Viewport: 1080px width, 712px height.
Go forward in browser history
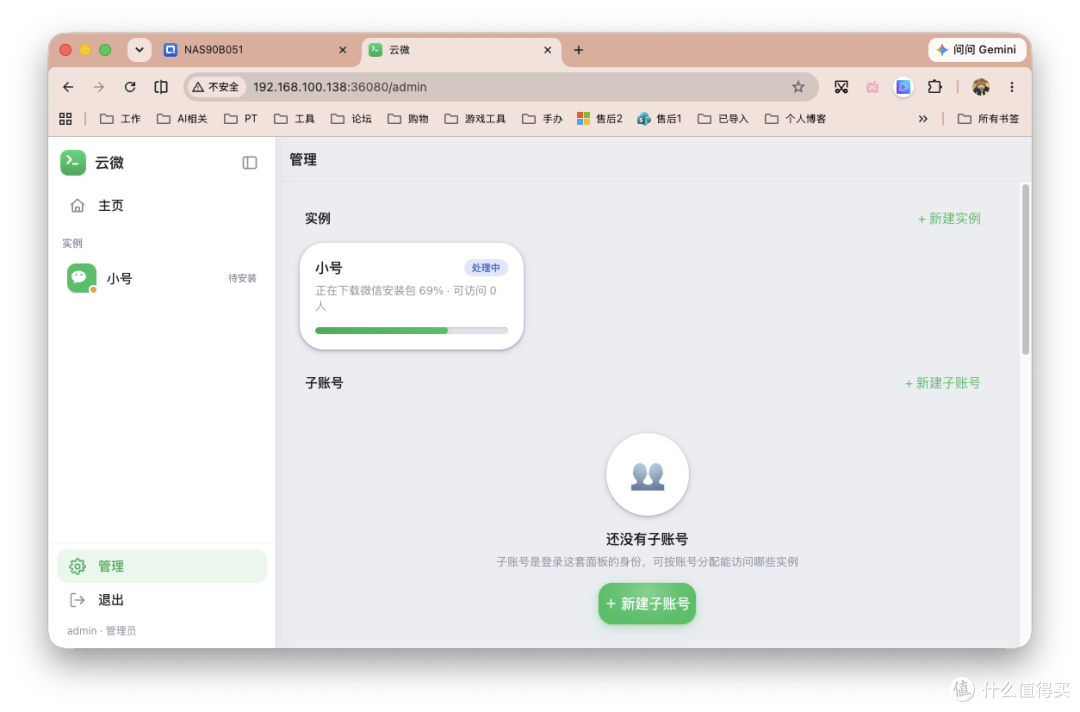pyautogui.click(x=98, y=87)
